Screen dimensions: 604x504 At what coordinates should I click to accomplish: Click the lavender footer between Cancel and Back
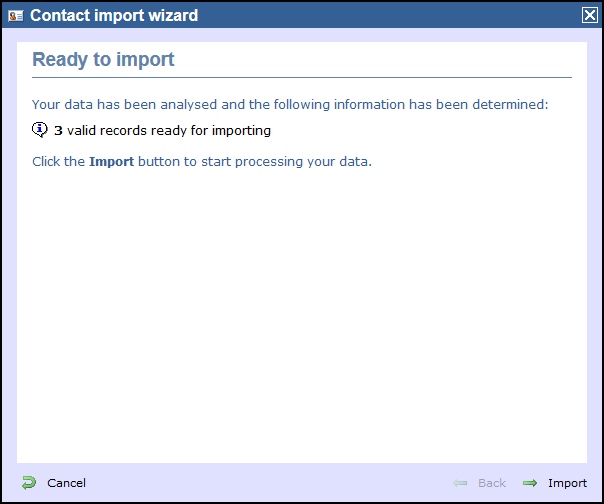pyautogui.click(x=270, y=483)
